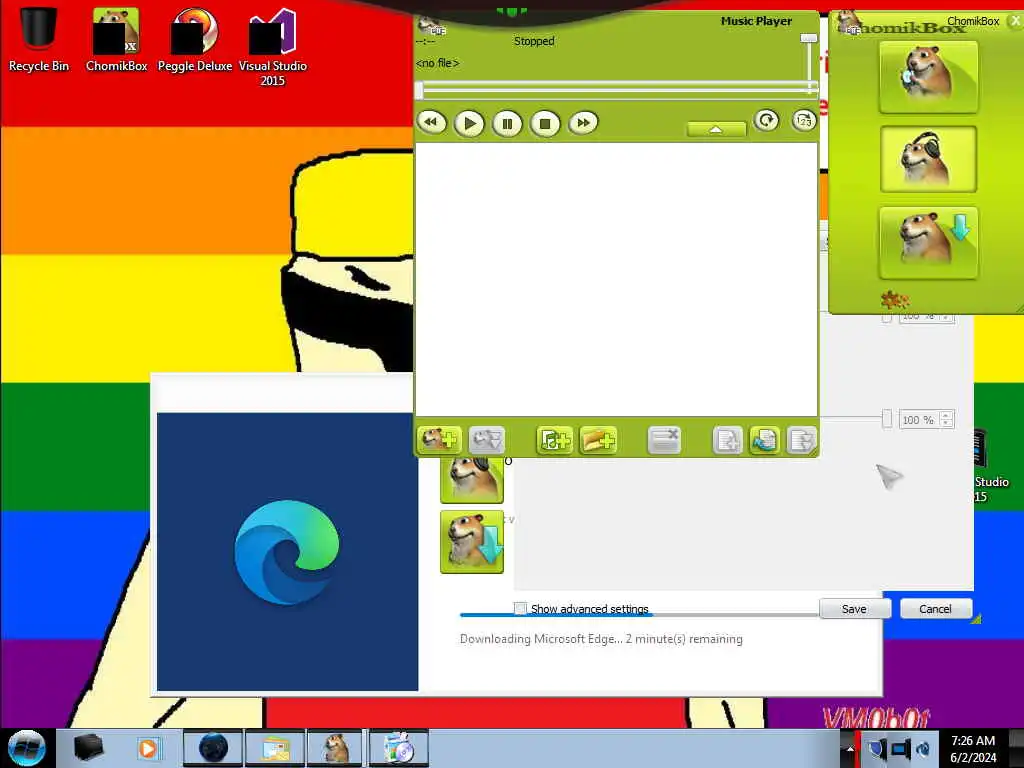Click the black box taskbar icon
Viewport: 1024px width, 768px height.
88,748
